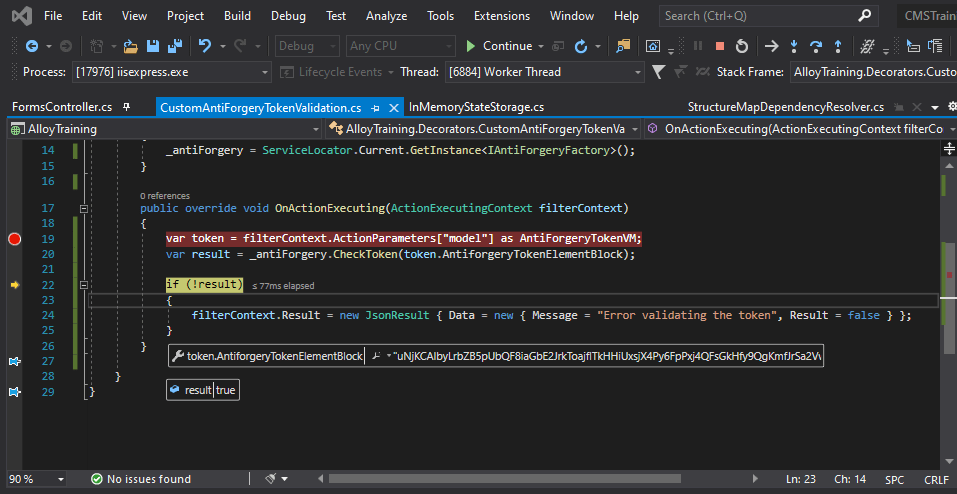Save the current file with the disk icon

153,46
